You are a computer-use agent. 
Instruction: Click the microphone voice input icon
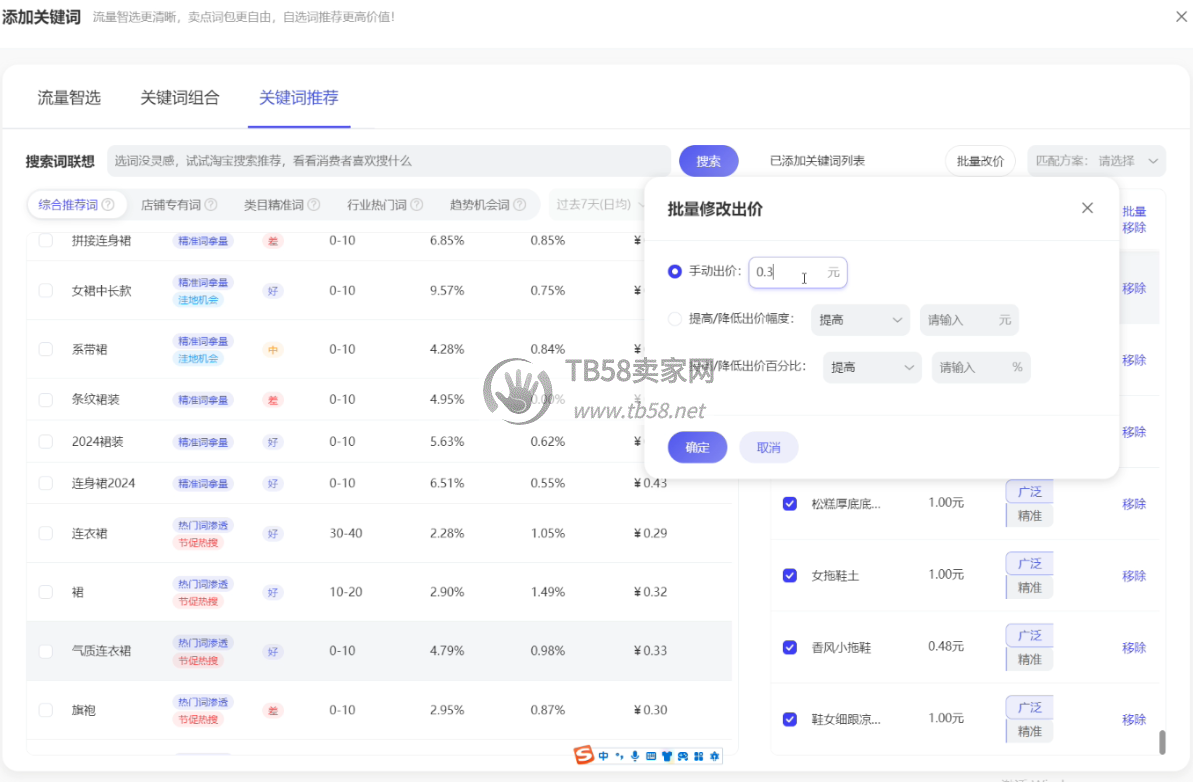(x=635, y=757)
